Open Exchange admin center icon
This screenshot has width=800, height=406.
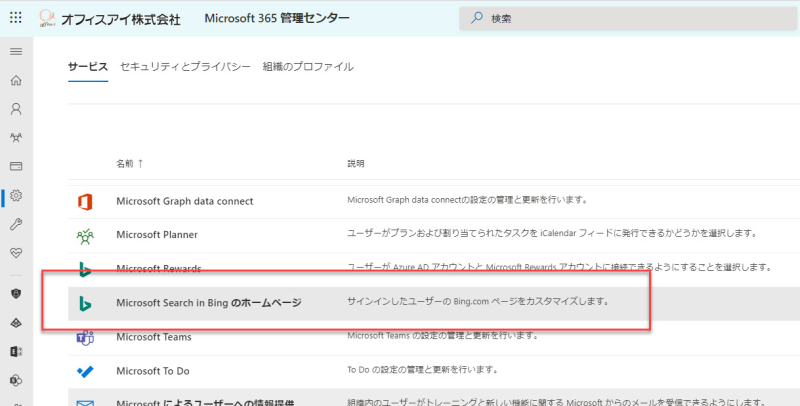click(16, 351)
